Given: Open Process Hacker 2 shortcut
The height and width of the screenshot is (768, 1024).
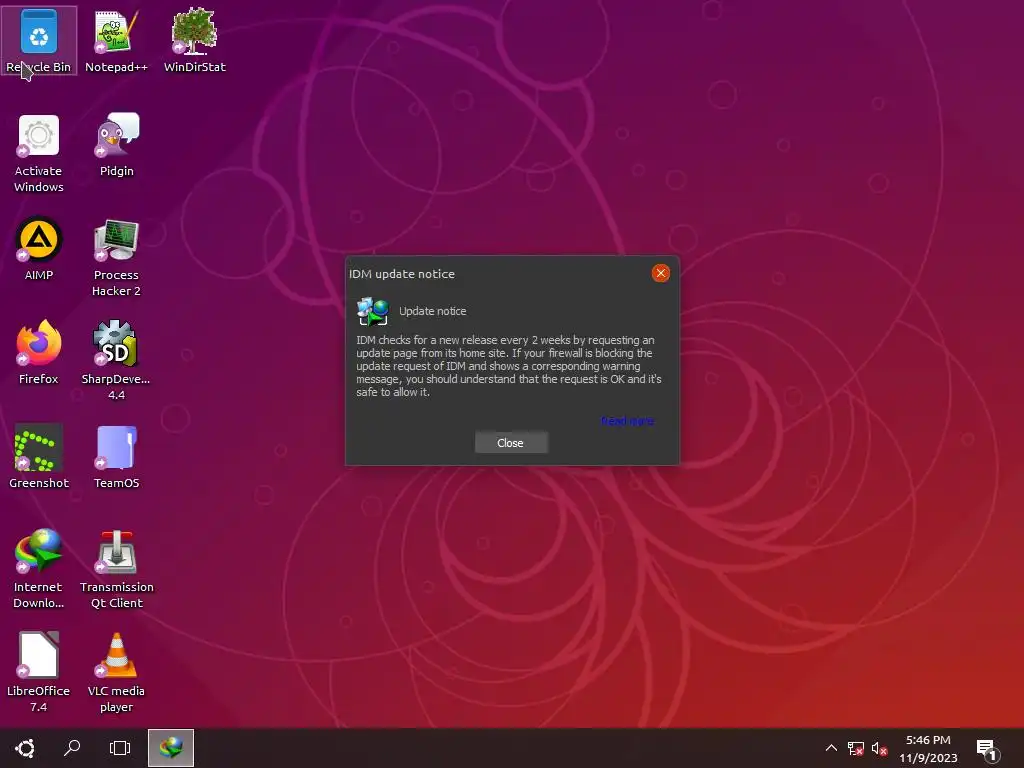Looking at the screenshot, I should [x=116, y=258].
